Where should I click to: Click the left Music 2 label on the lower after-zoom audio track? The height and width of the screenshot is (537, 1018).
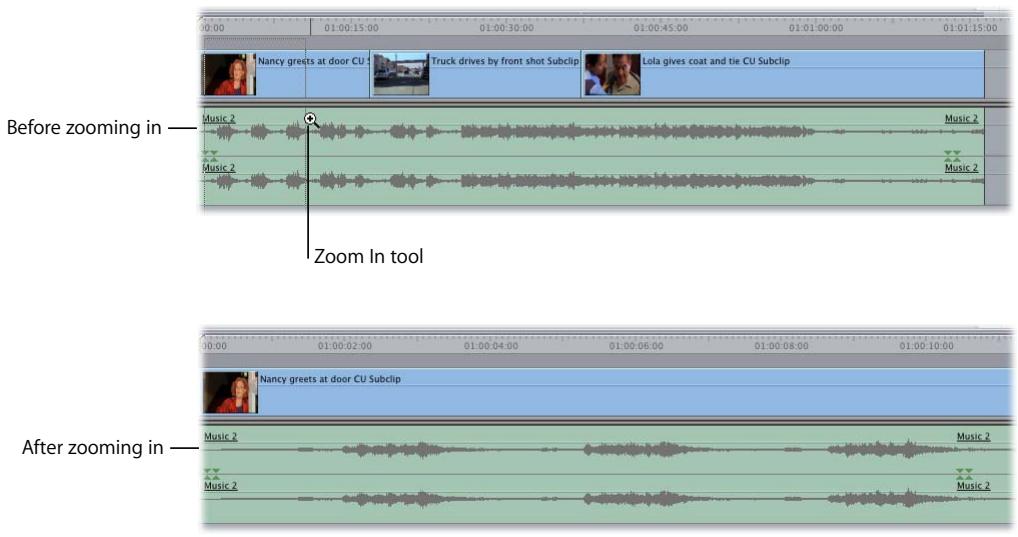click(221, 486)
